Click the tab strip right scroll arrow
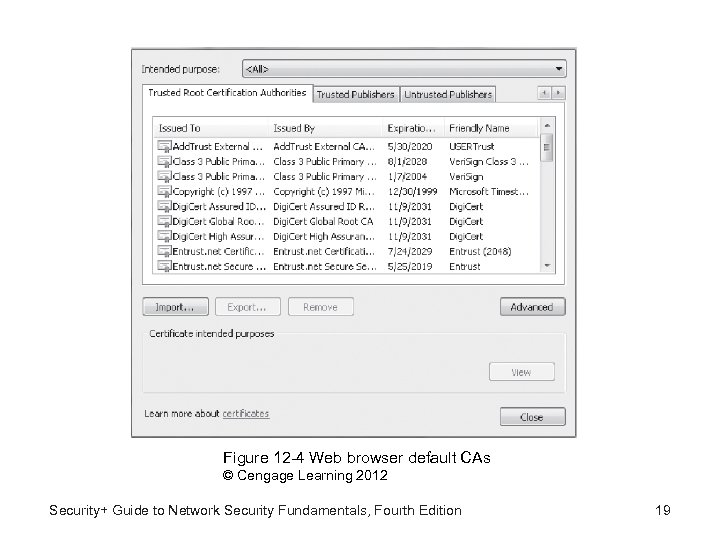The width and height of the screenshot is (720, 540). 558,93
